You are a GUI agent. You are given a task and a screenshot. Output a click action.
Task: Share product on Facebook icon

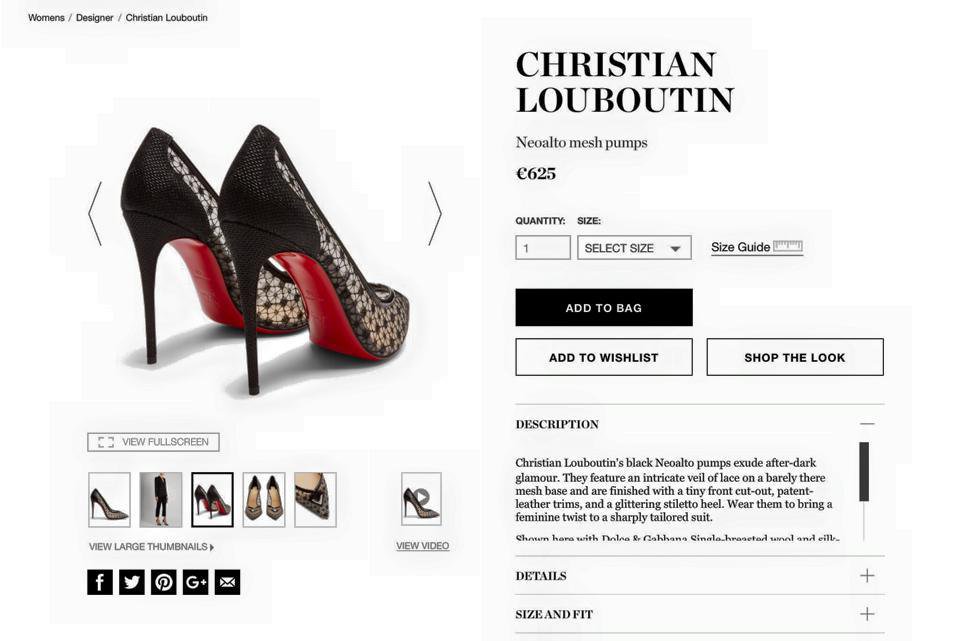coord(100,582)
